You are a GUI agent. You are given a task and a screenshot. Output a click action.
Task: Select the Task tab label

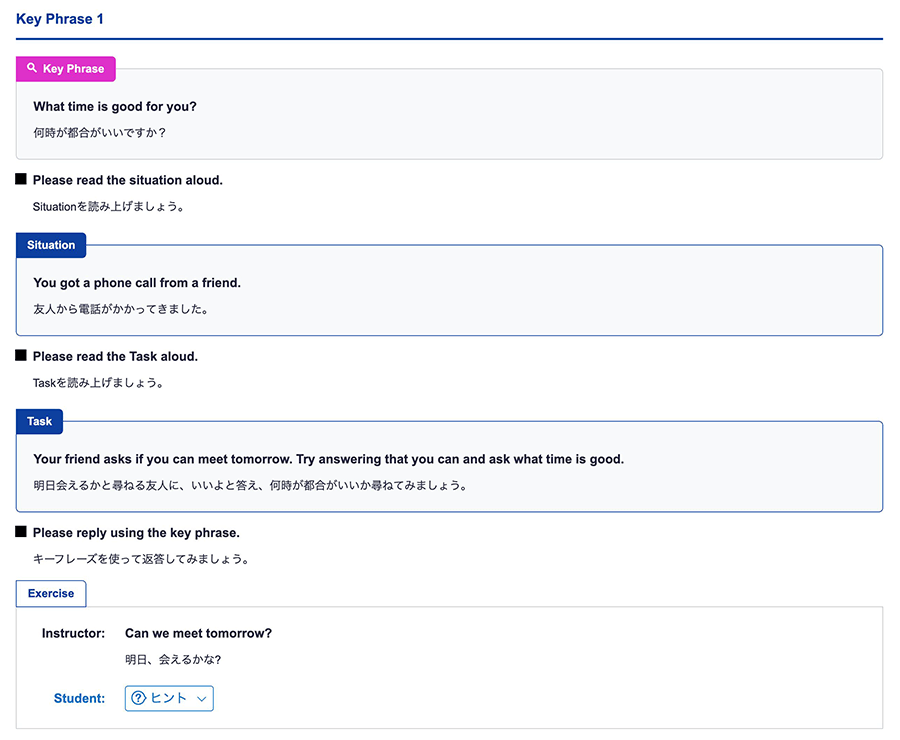pyautogui.click(x=40, y=421)
